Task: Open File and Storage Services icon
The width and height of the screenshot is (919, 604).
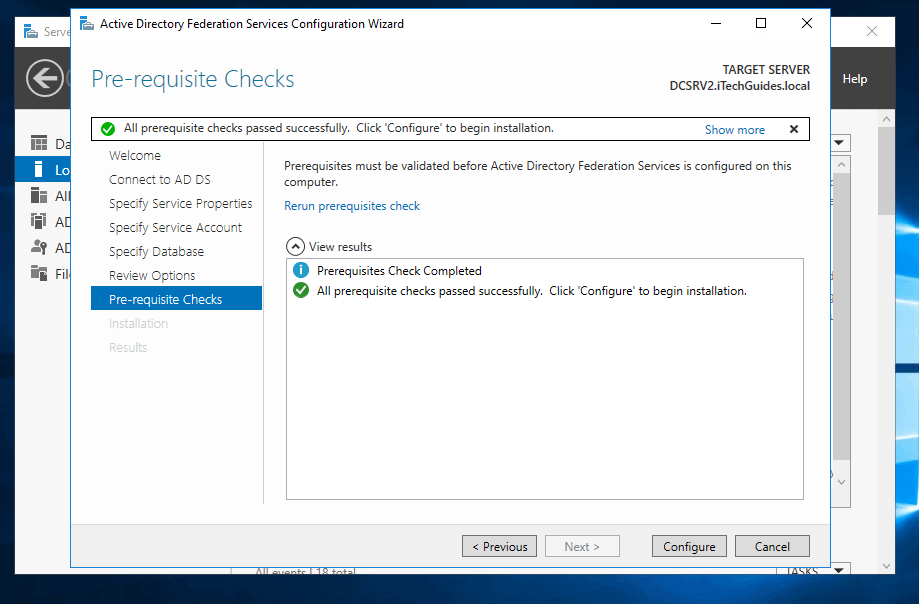Action: pos(37,273)
